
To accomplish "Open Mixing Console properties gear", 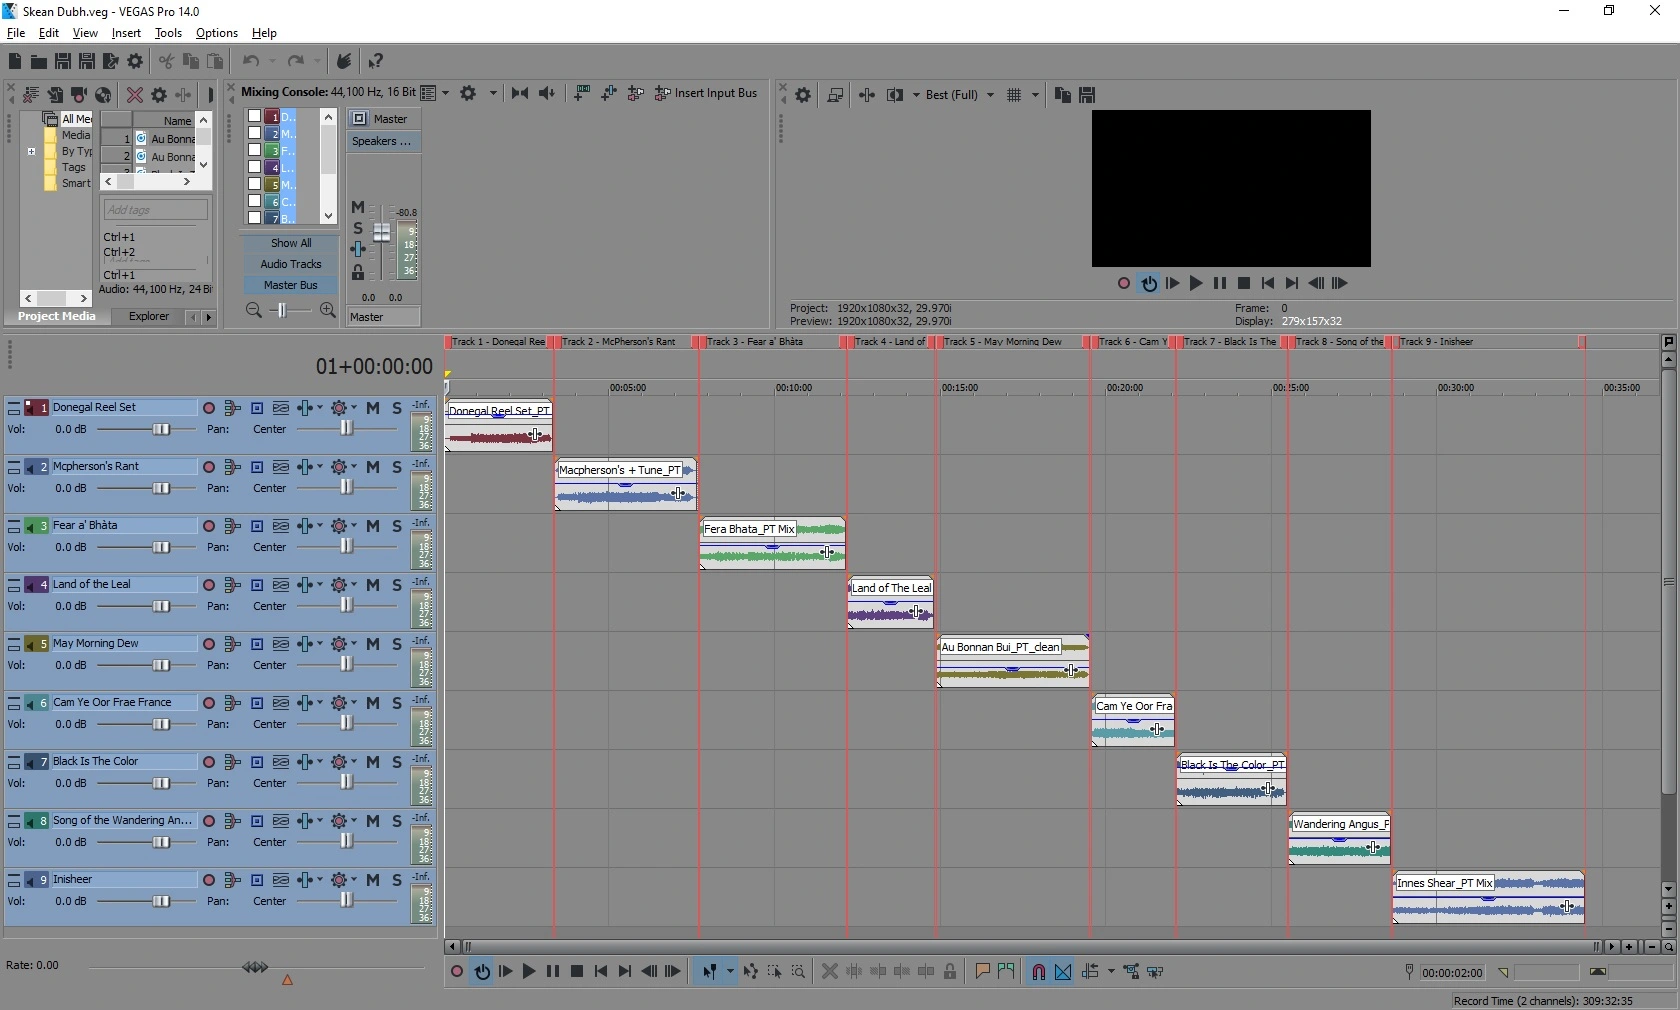I will point(468,93).
